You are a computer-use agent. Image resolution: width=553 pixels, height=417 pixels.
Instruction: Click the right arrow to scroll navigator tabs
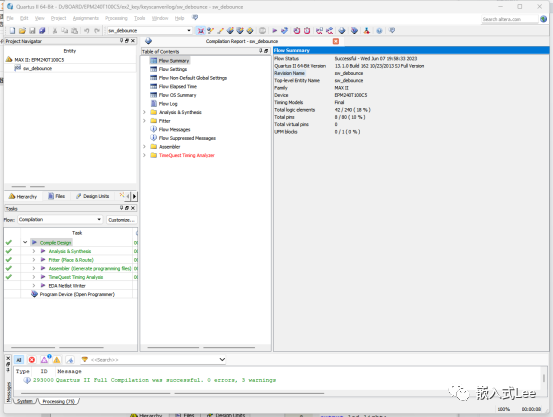(x=134, y=196)
